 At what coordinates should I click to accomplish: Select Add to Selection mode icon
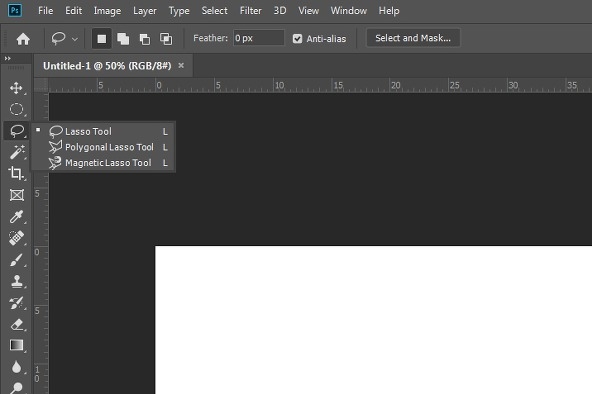coord(123,38)
